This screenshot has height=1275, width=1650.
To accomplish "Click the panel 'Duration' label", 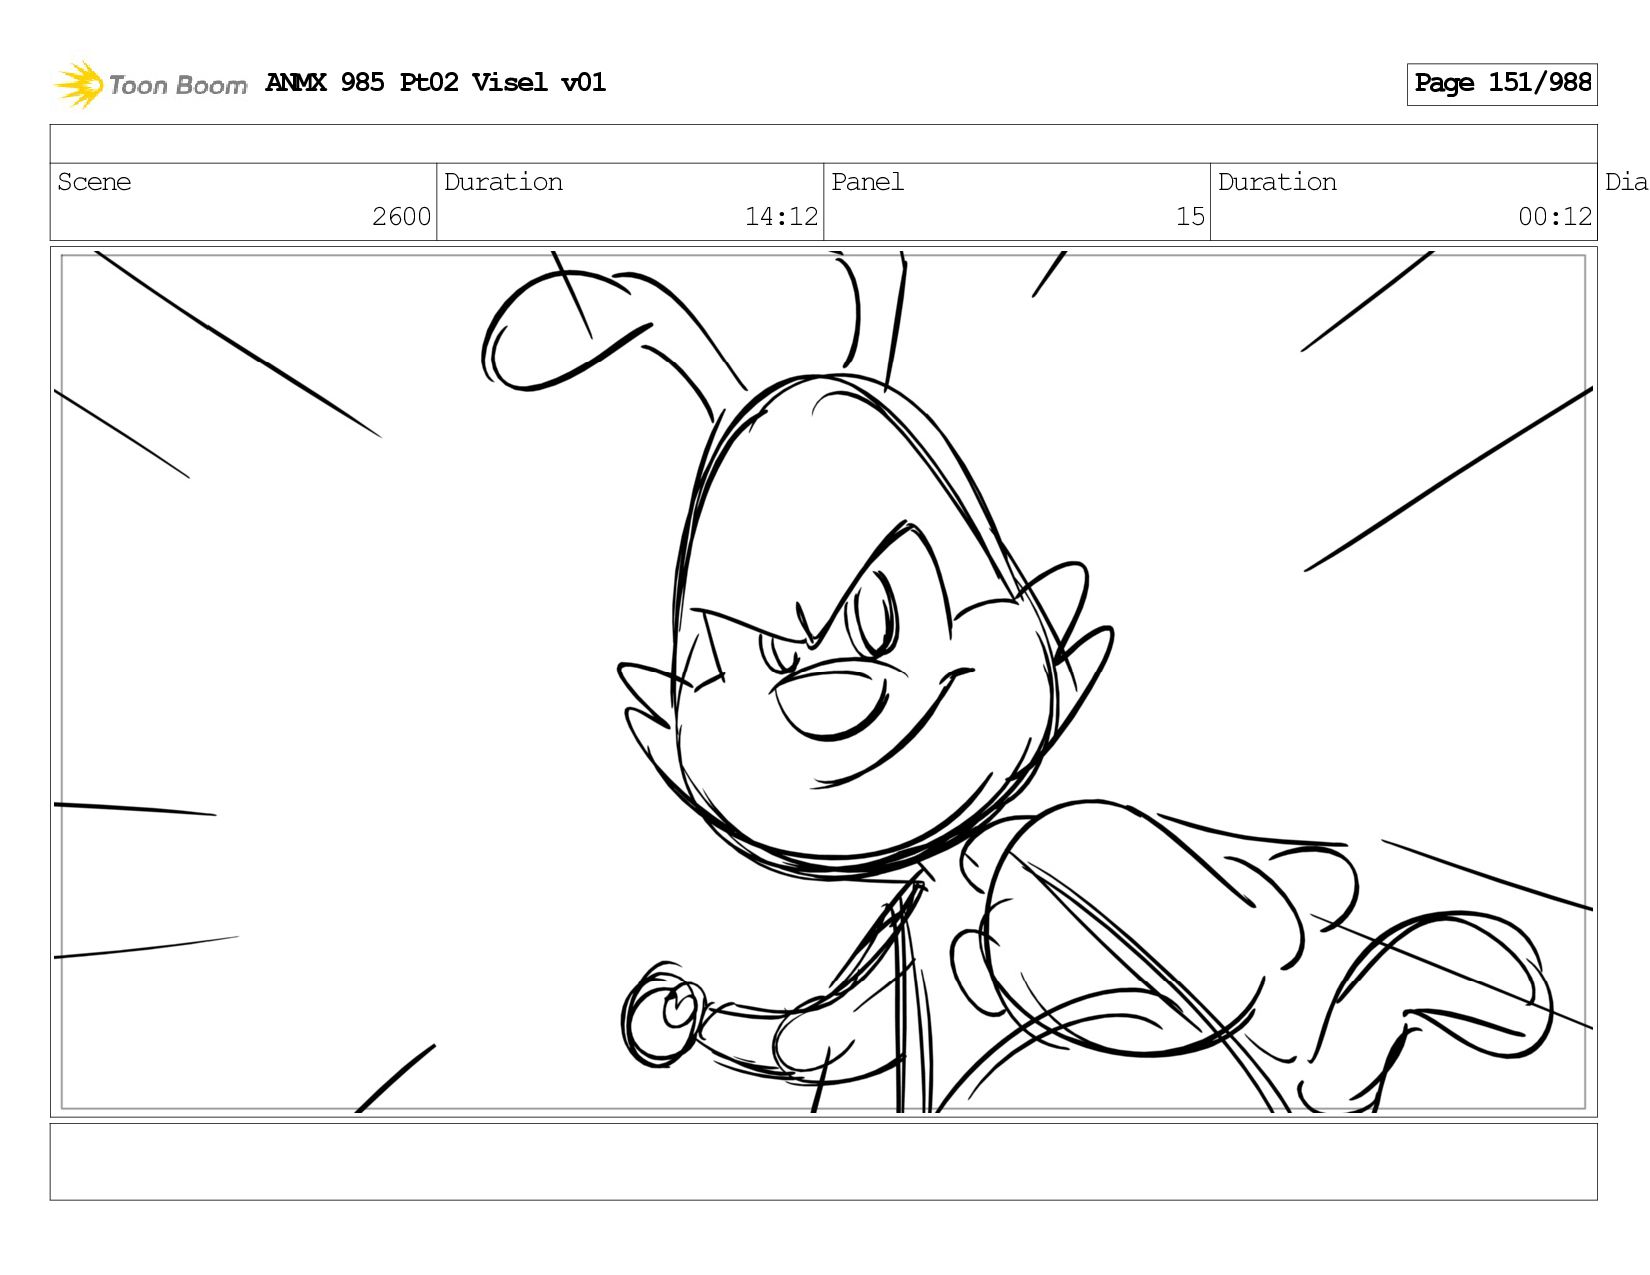I will (x=1277, y=182).
